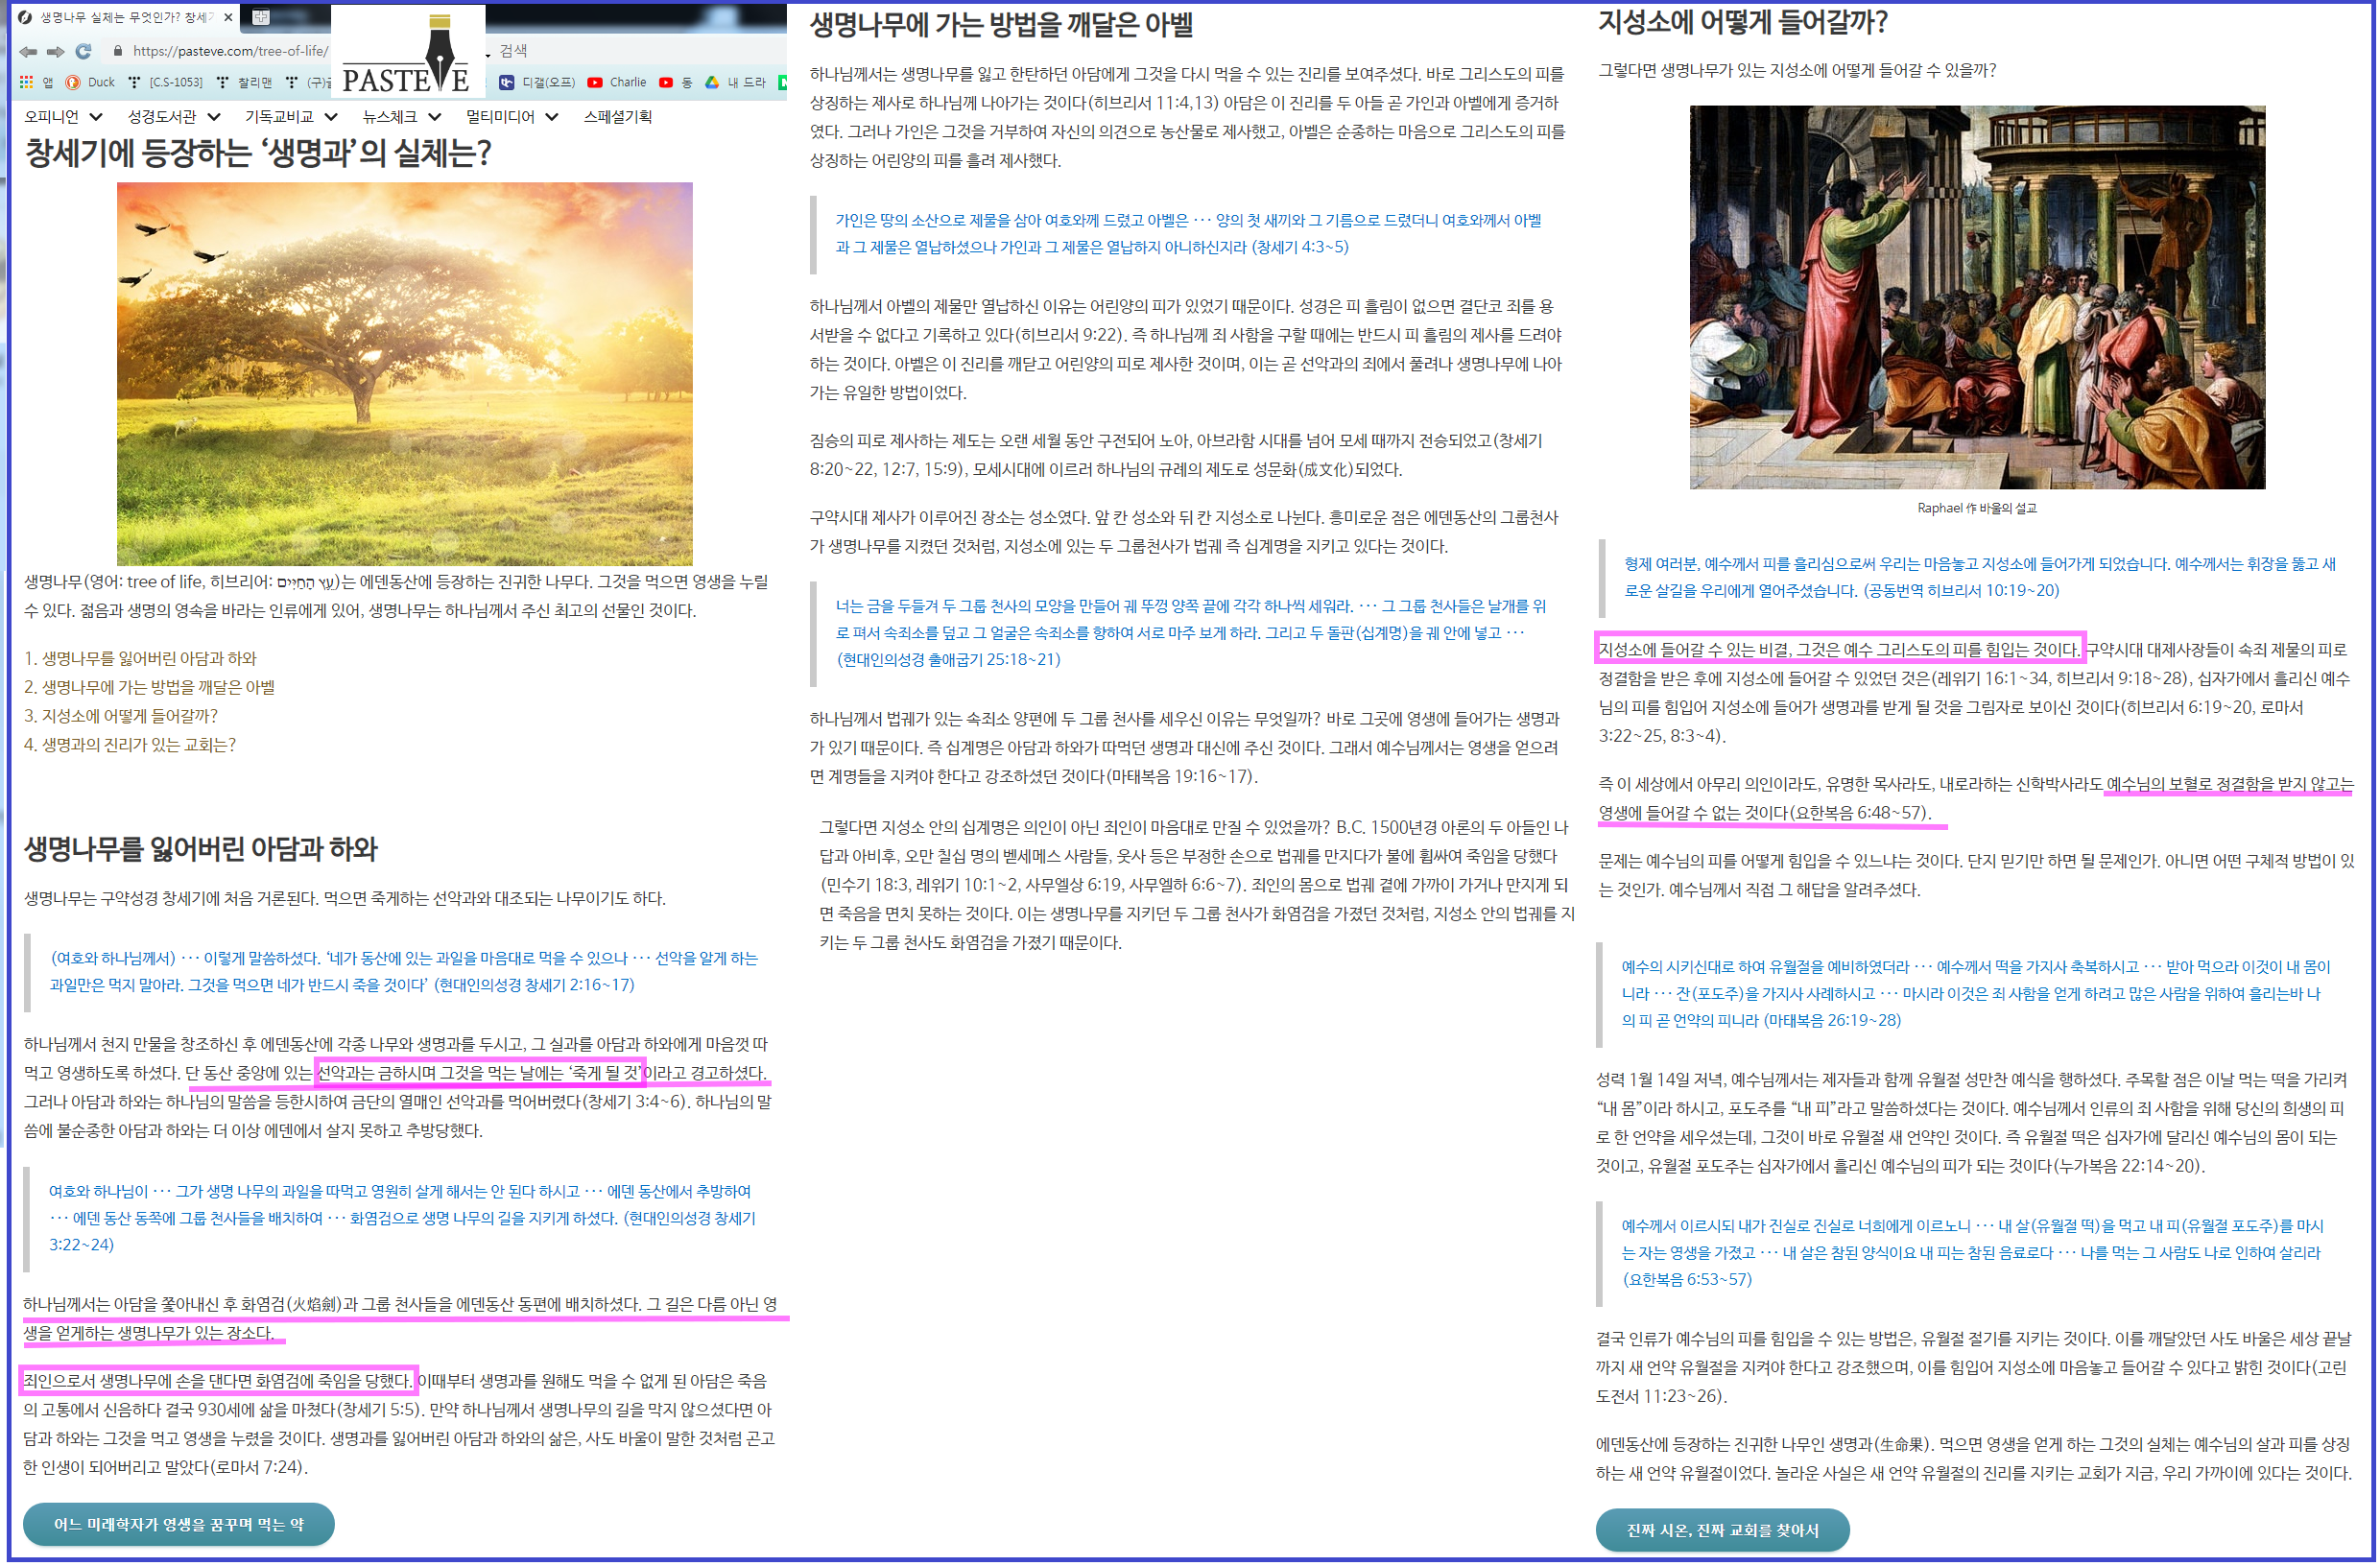This screenshot has width=2380, height=1566.
Task: Click the padlock site security icon
Action: tap(118, 51)
